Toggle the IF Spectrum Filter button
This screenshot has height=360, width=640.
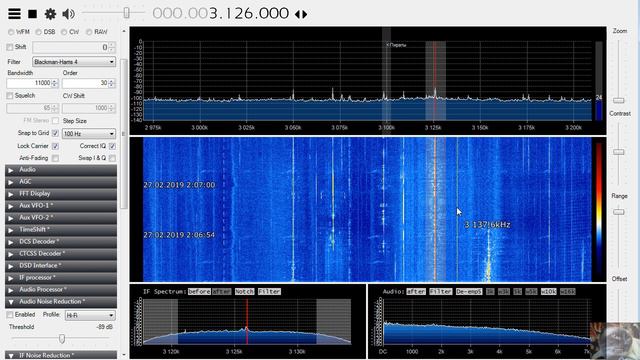(269, 291)
